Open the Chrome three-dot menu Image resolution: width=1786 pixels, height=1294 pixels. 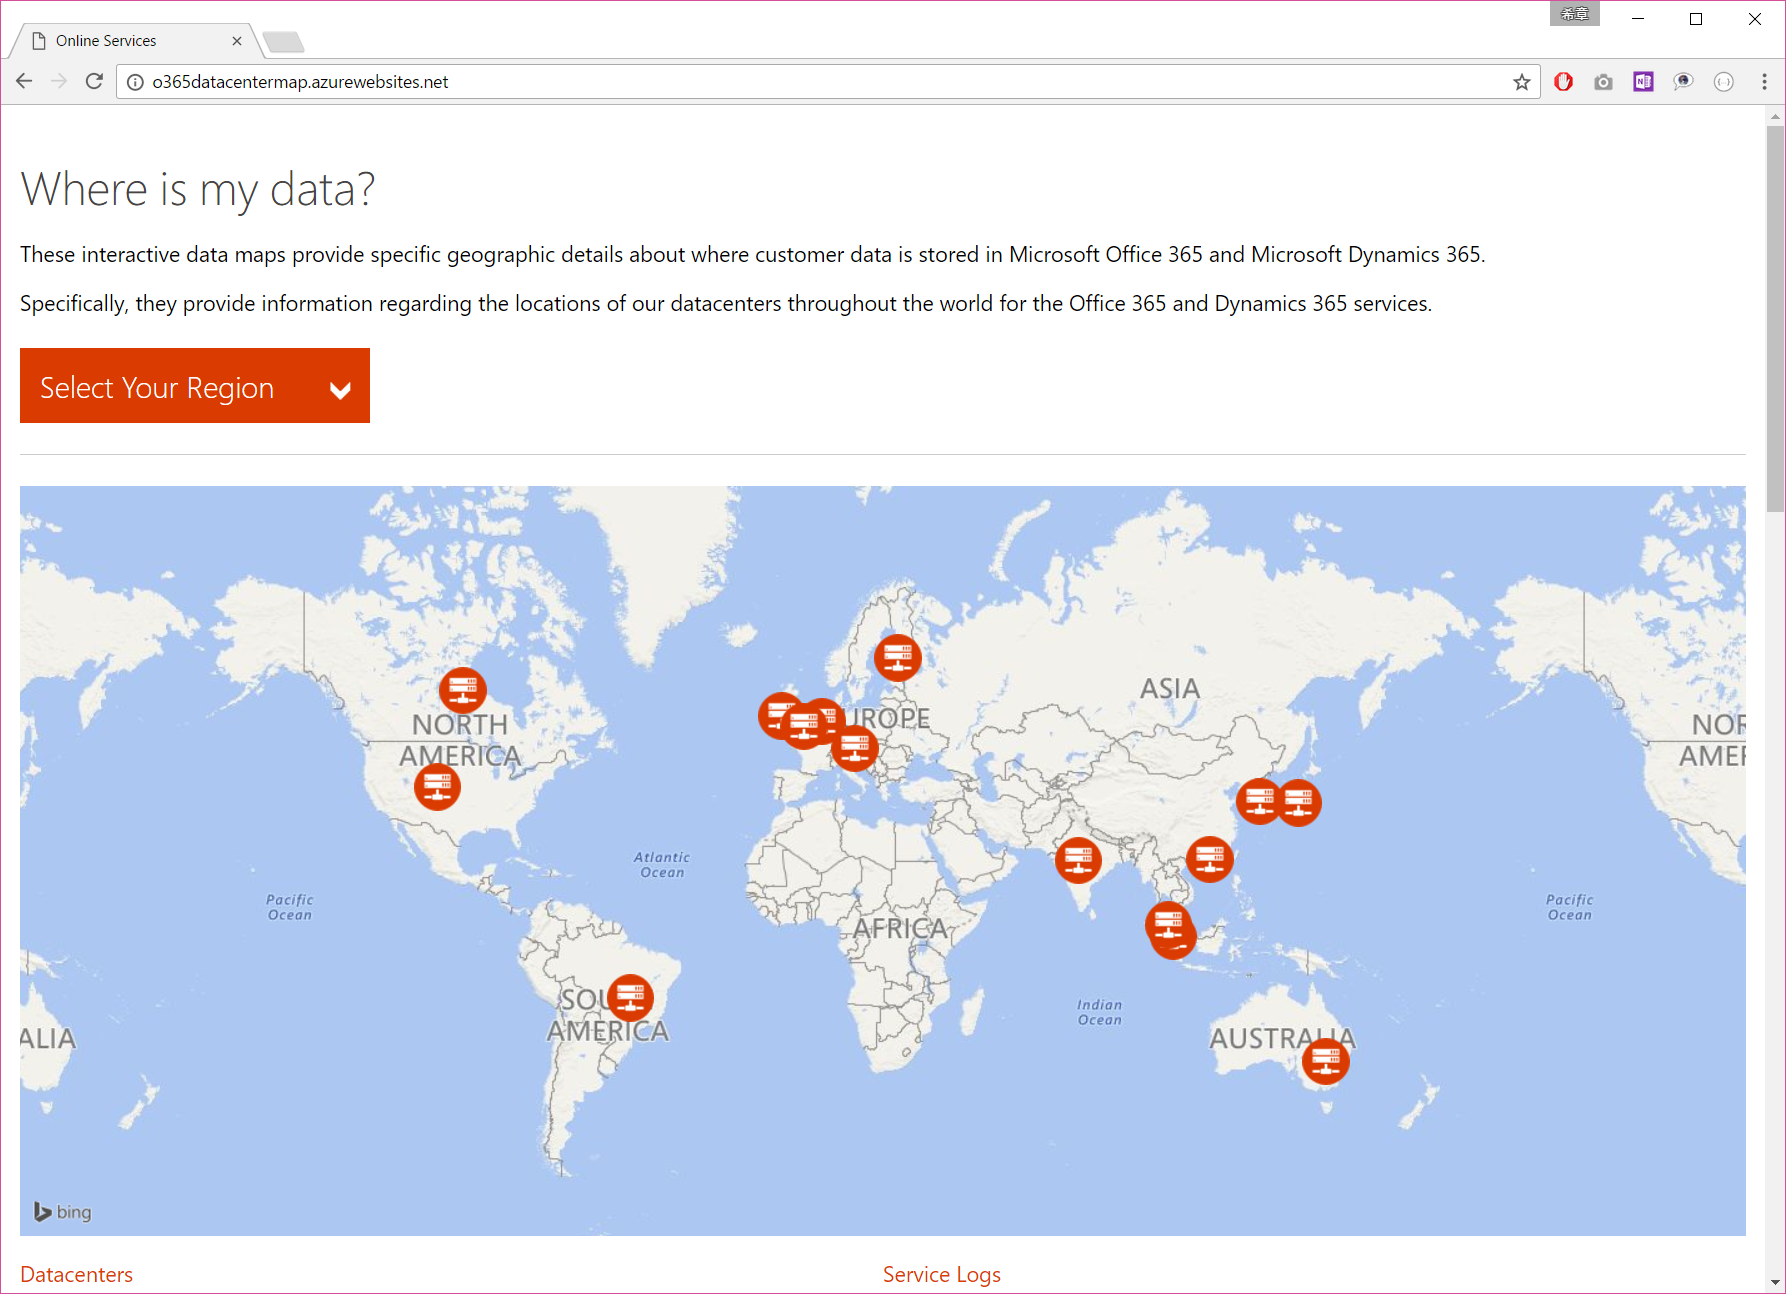click(1764, 82)
